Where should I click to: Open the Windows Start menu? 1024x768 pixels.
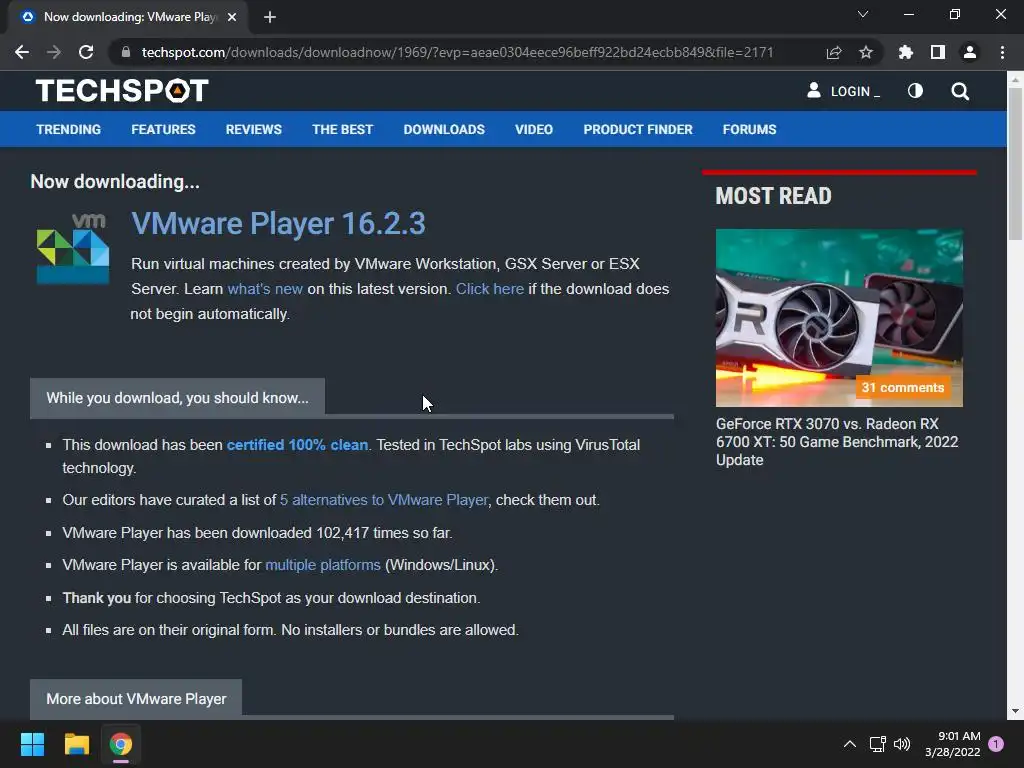tap(32, 744)
